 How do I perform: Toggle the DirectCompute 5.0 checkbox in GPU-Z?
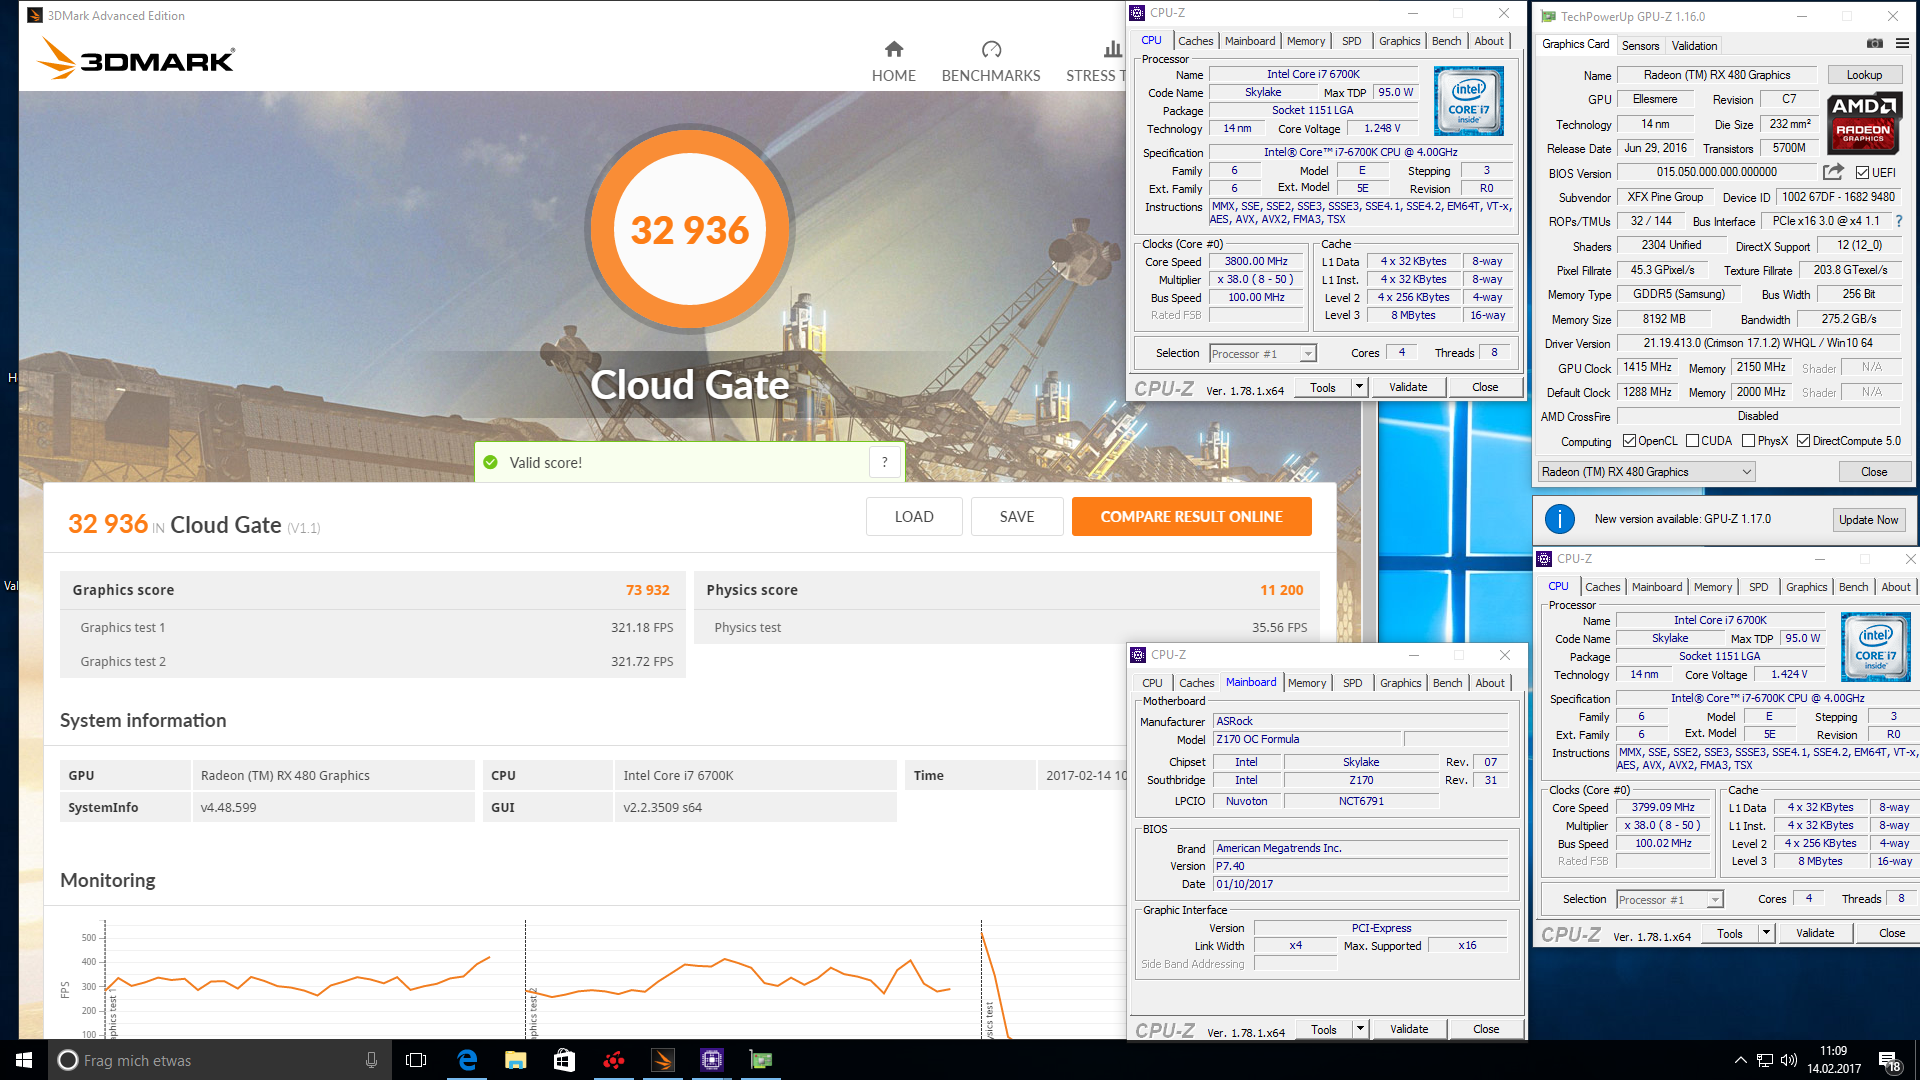(1803, 441)
